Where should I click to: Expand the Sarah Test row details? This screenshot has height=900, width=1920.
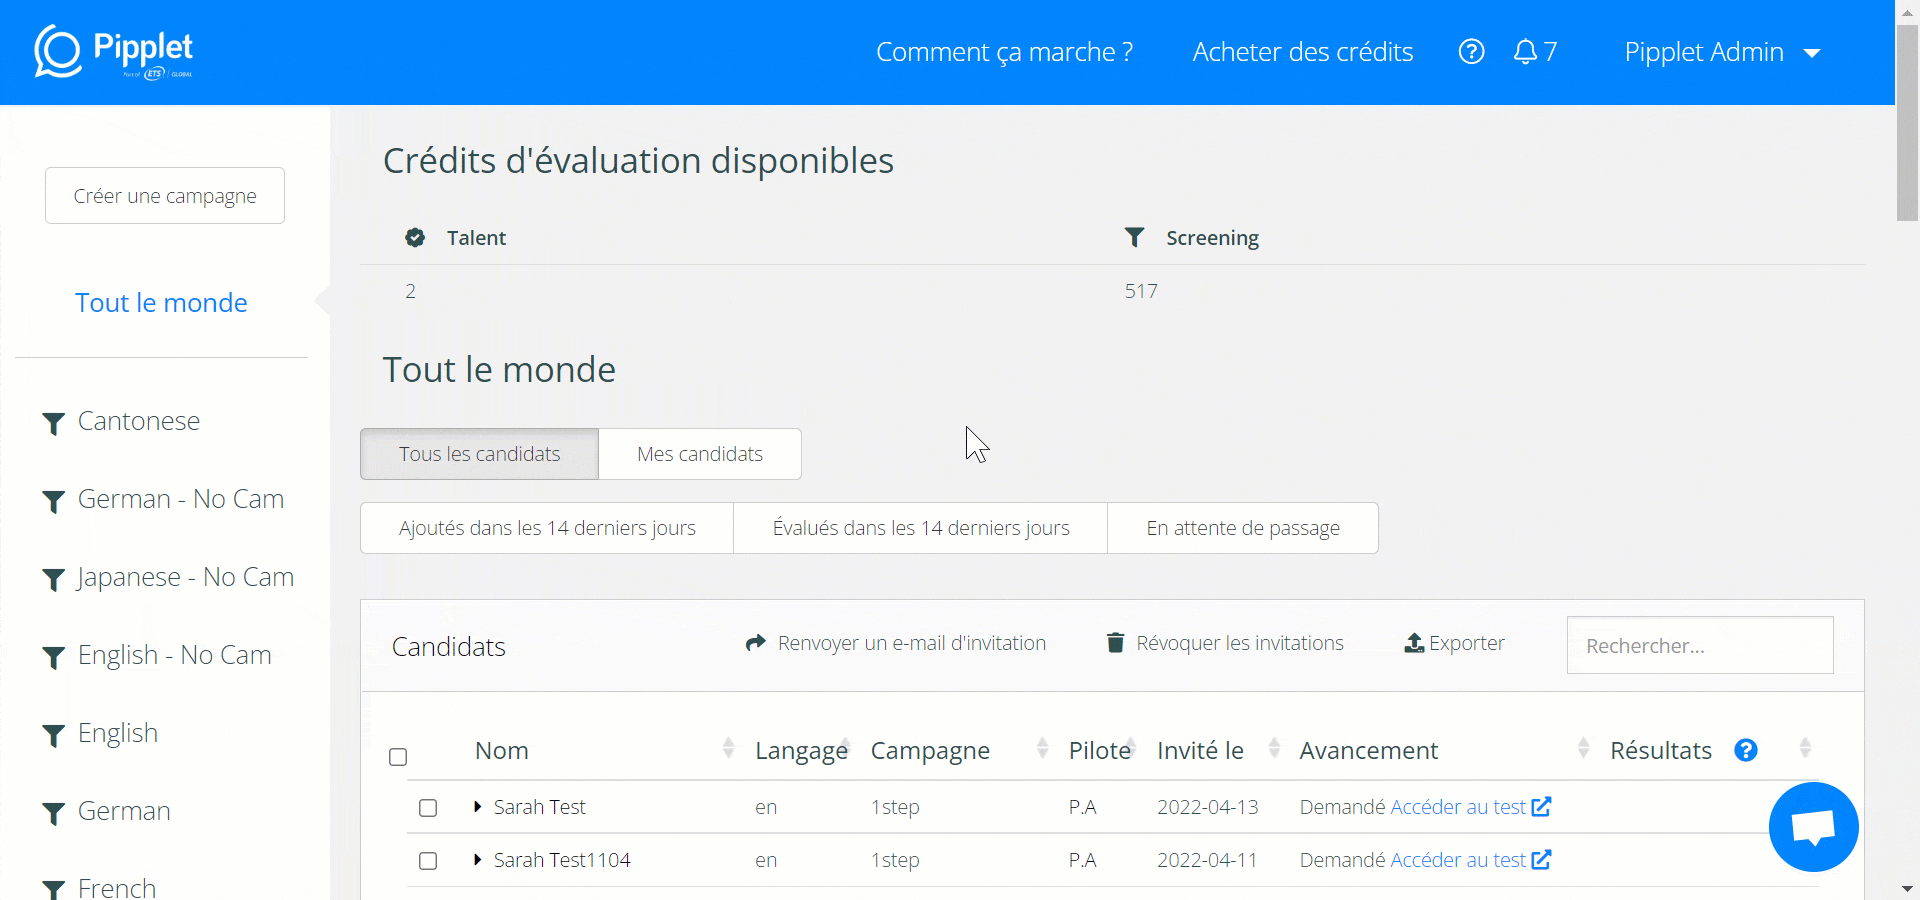[478, 807]
